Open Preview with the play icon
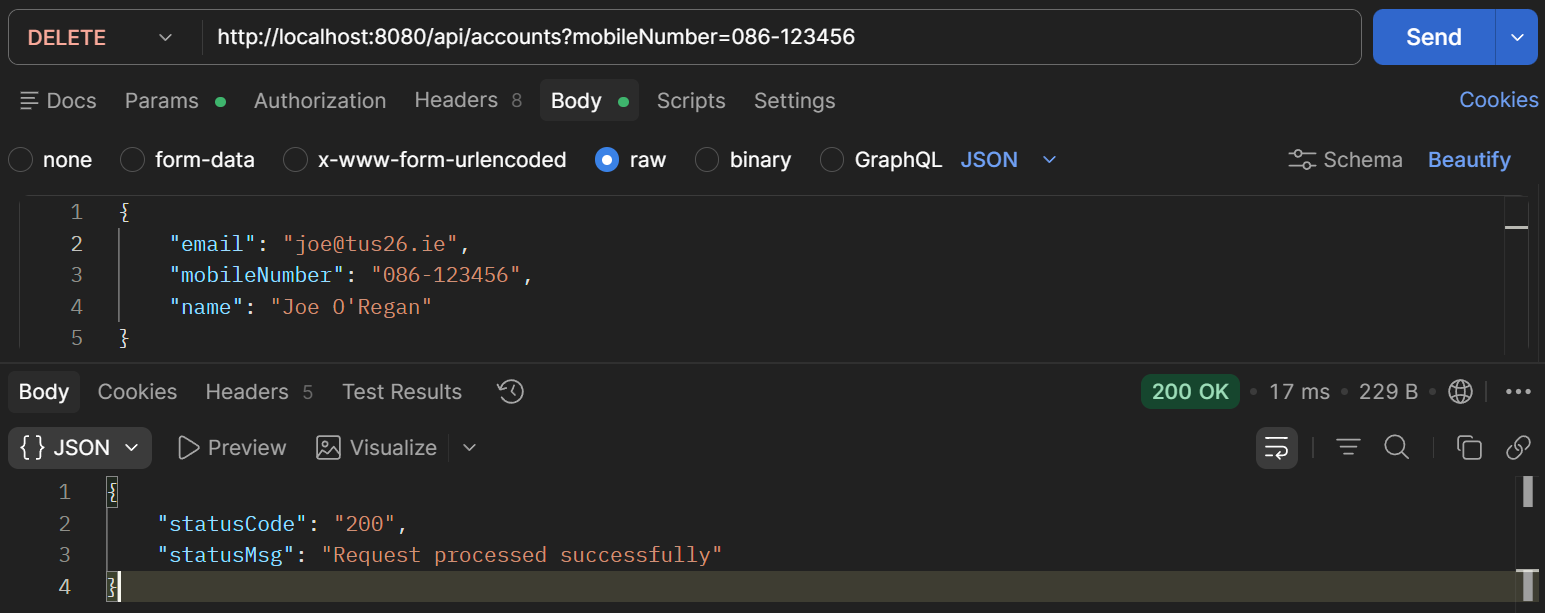This screenshot has width=1545, height=613. [232, 448]
